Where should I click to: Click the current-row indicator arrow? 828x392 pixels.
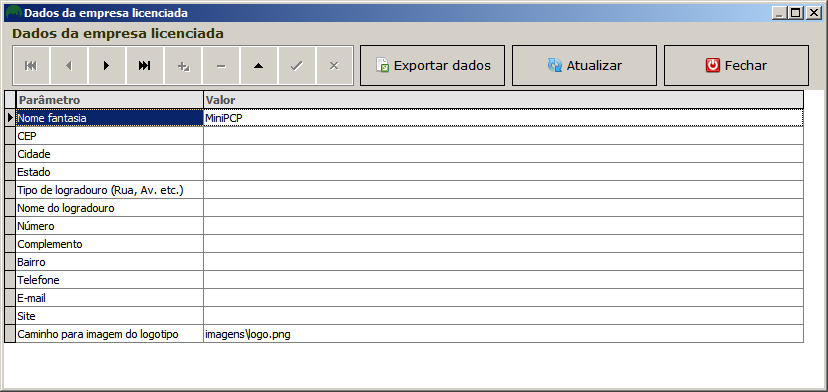pos(10,118)
